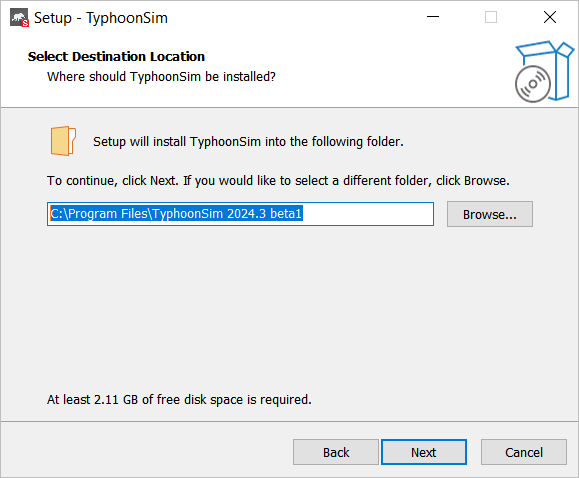Viewport: 579px width, 478px height.
Task: Click the free disk space requirement text
Action: click(179, 400)
